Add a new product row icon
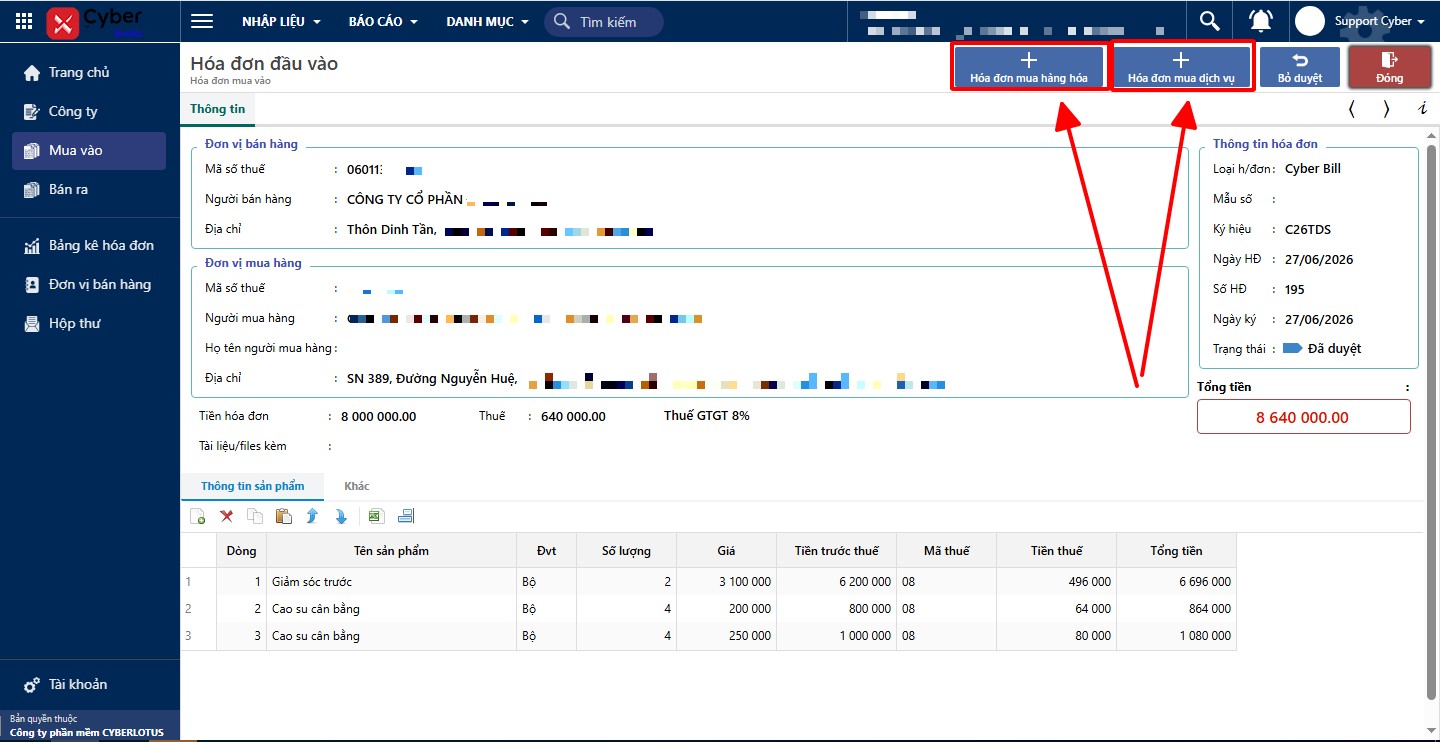1440x742 pixels. coord(198,516)
